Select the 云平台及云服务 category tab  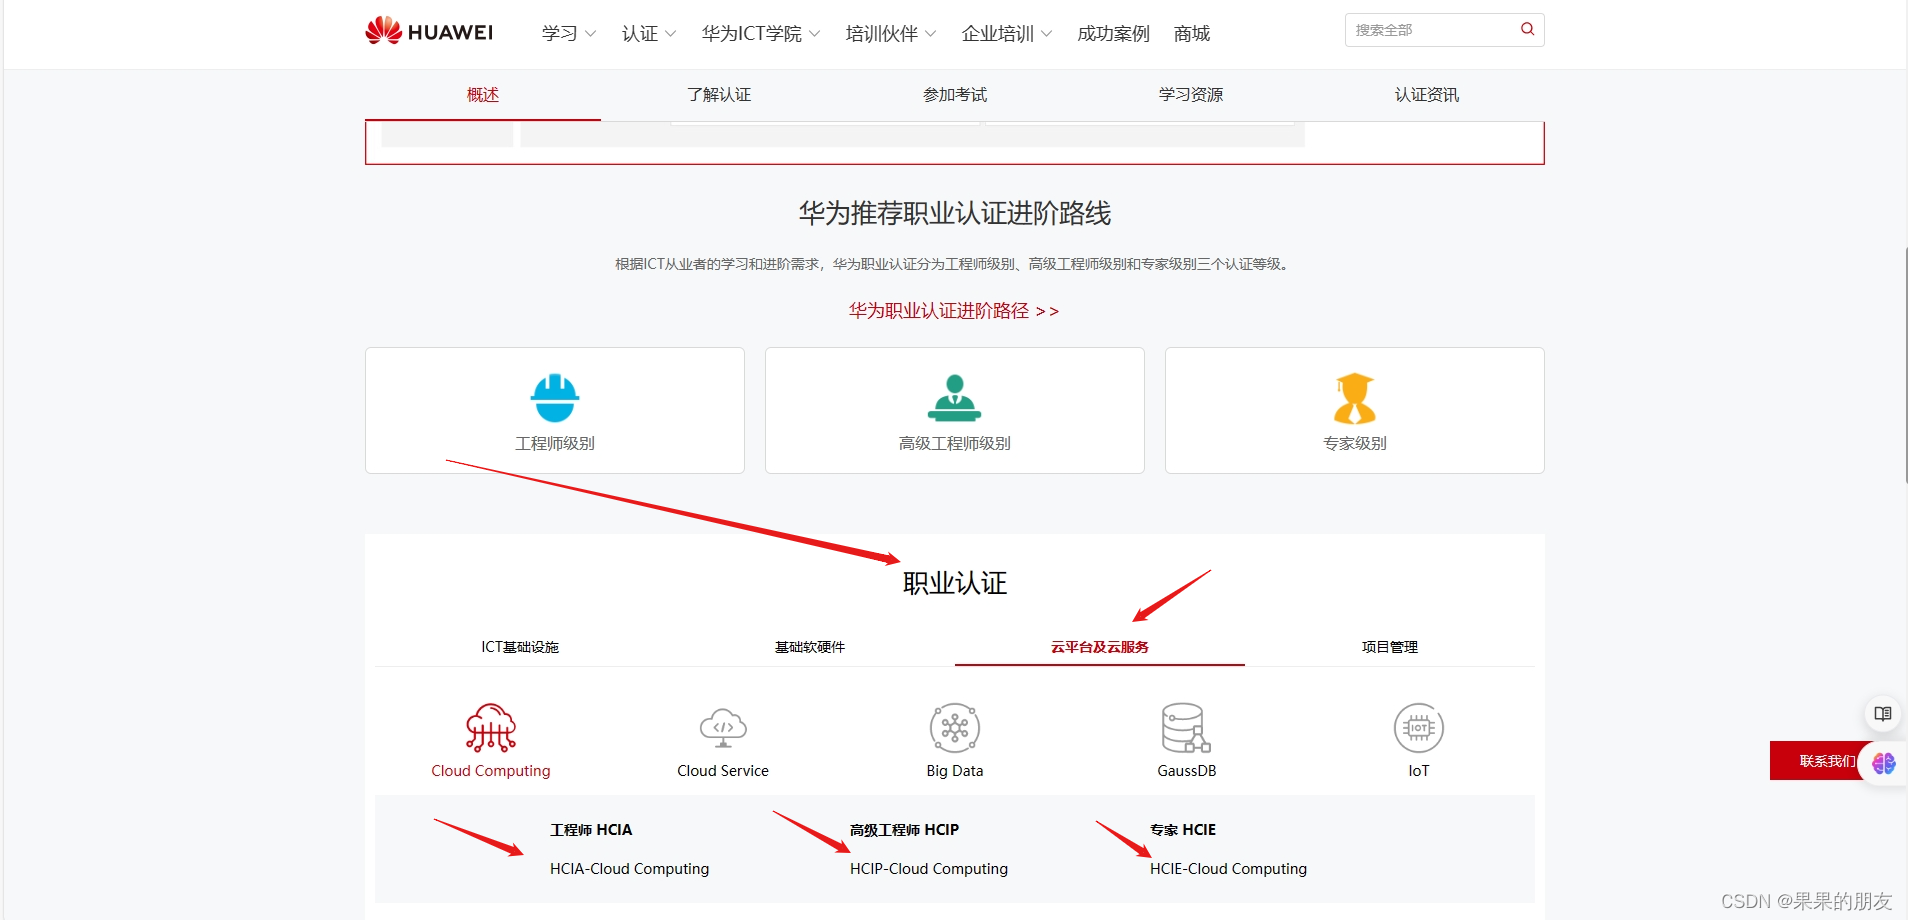pos(1100,647)
